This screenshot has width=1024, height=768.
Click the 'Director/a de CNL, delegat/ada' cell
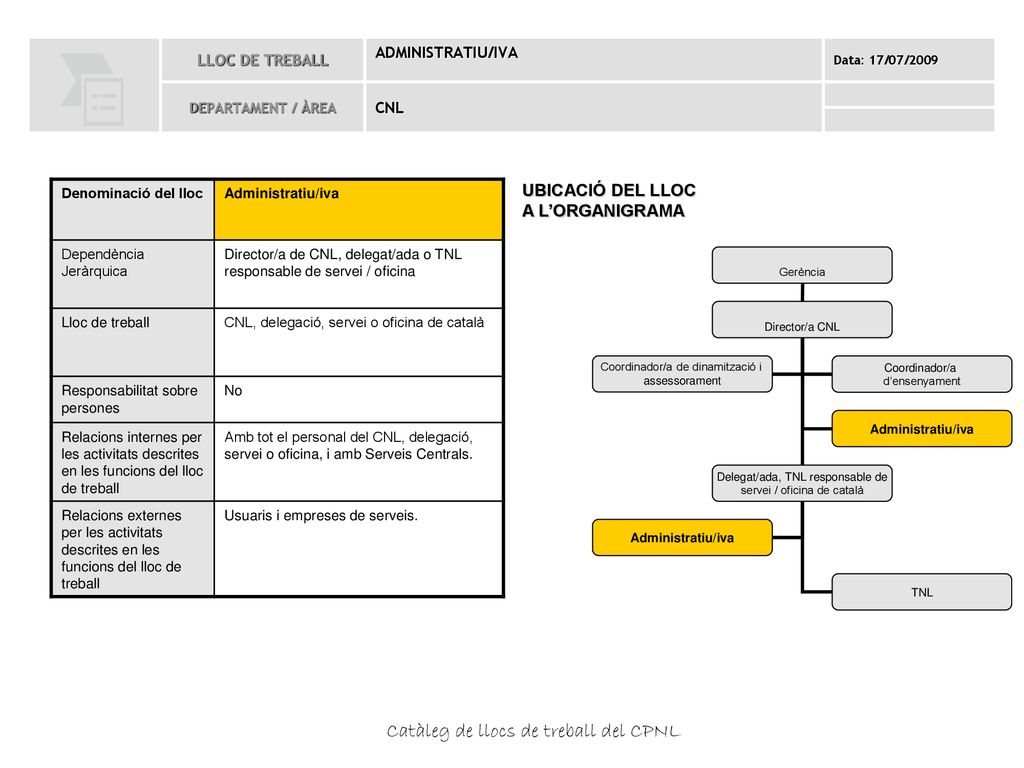click(359, 274)
